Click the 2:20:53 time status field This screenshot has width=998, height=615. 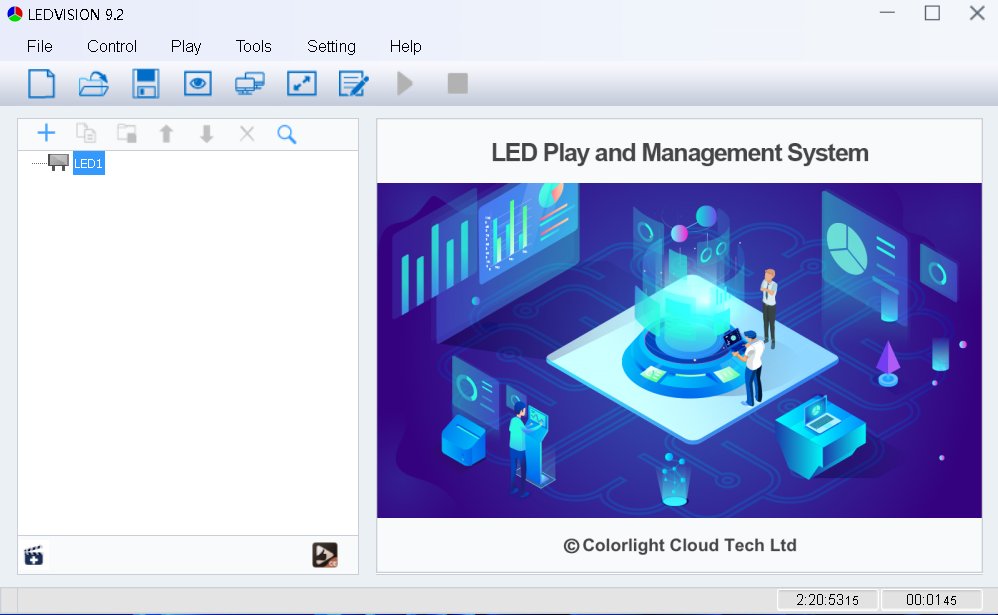point(827,600)
